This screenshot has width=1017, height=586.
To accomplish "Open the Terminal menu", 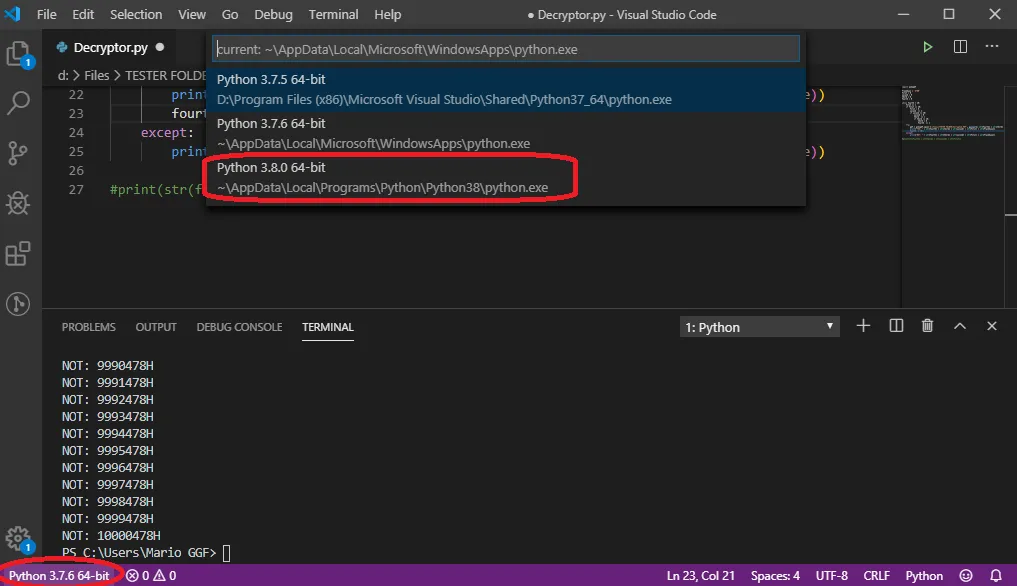I will (333, 14).
